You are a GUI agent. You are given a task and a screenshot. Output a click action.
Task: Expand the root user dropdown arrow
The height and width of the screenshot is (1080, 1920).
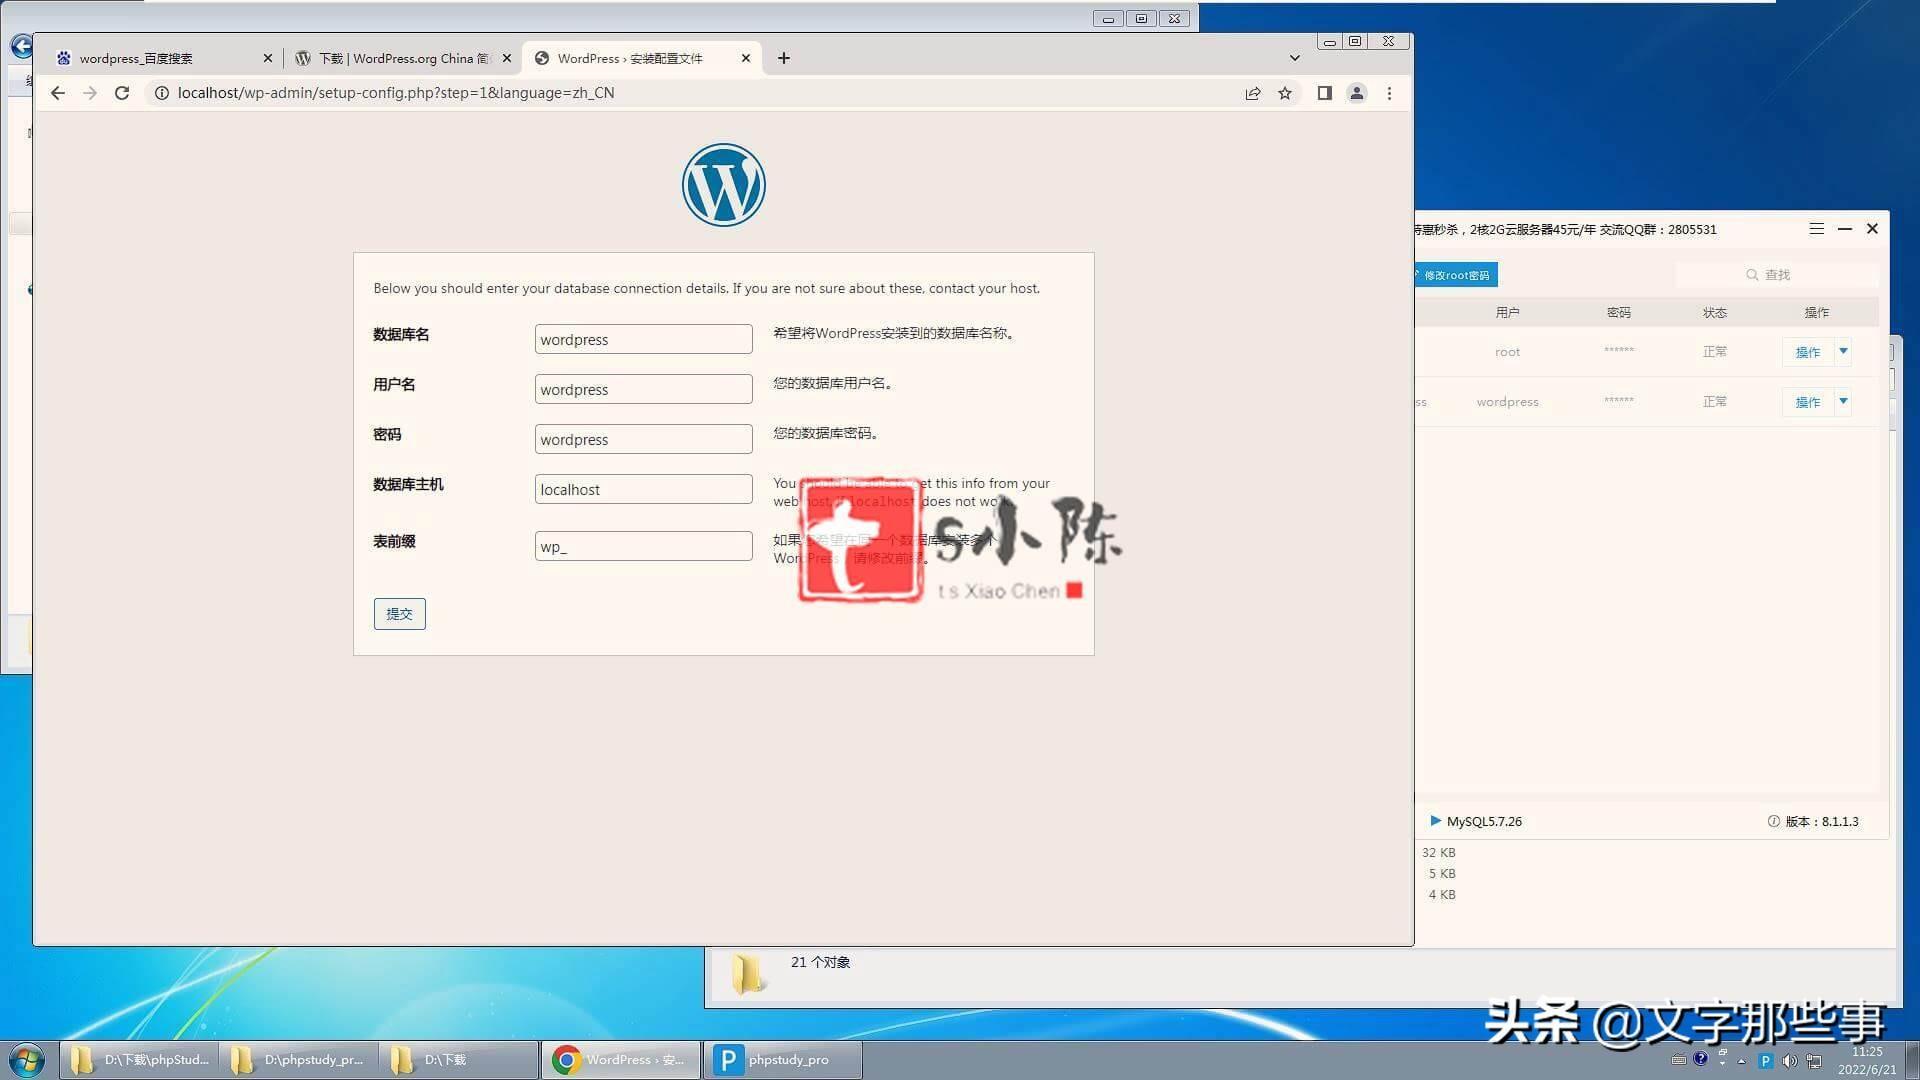pos(1844,351)
